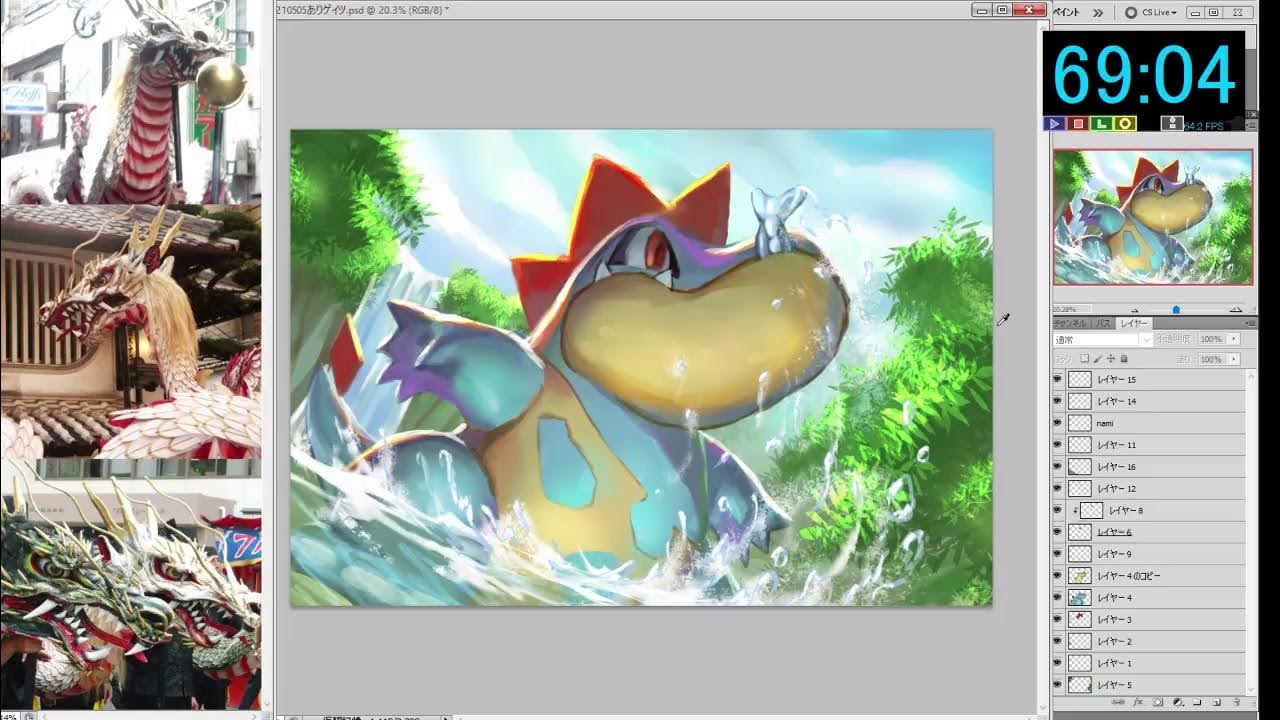The height and width of the screenshot is (720, 1280).
Task: Click the bottom dragon heads reference photo
Action: pos(130,585)
